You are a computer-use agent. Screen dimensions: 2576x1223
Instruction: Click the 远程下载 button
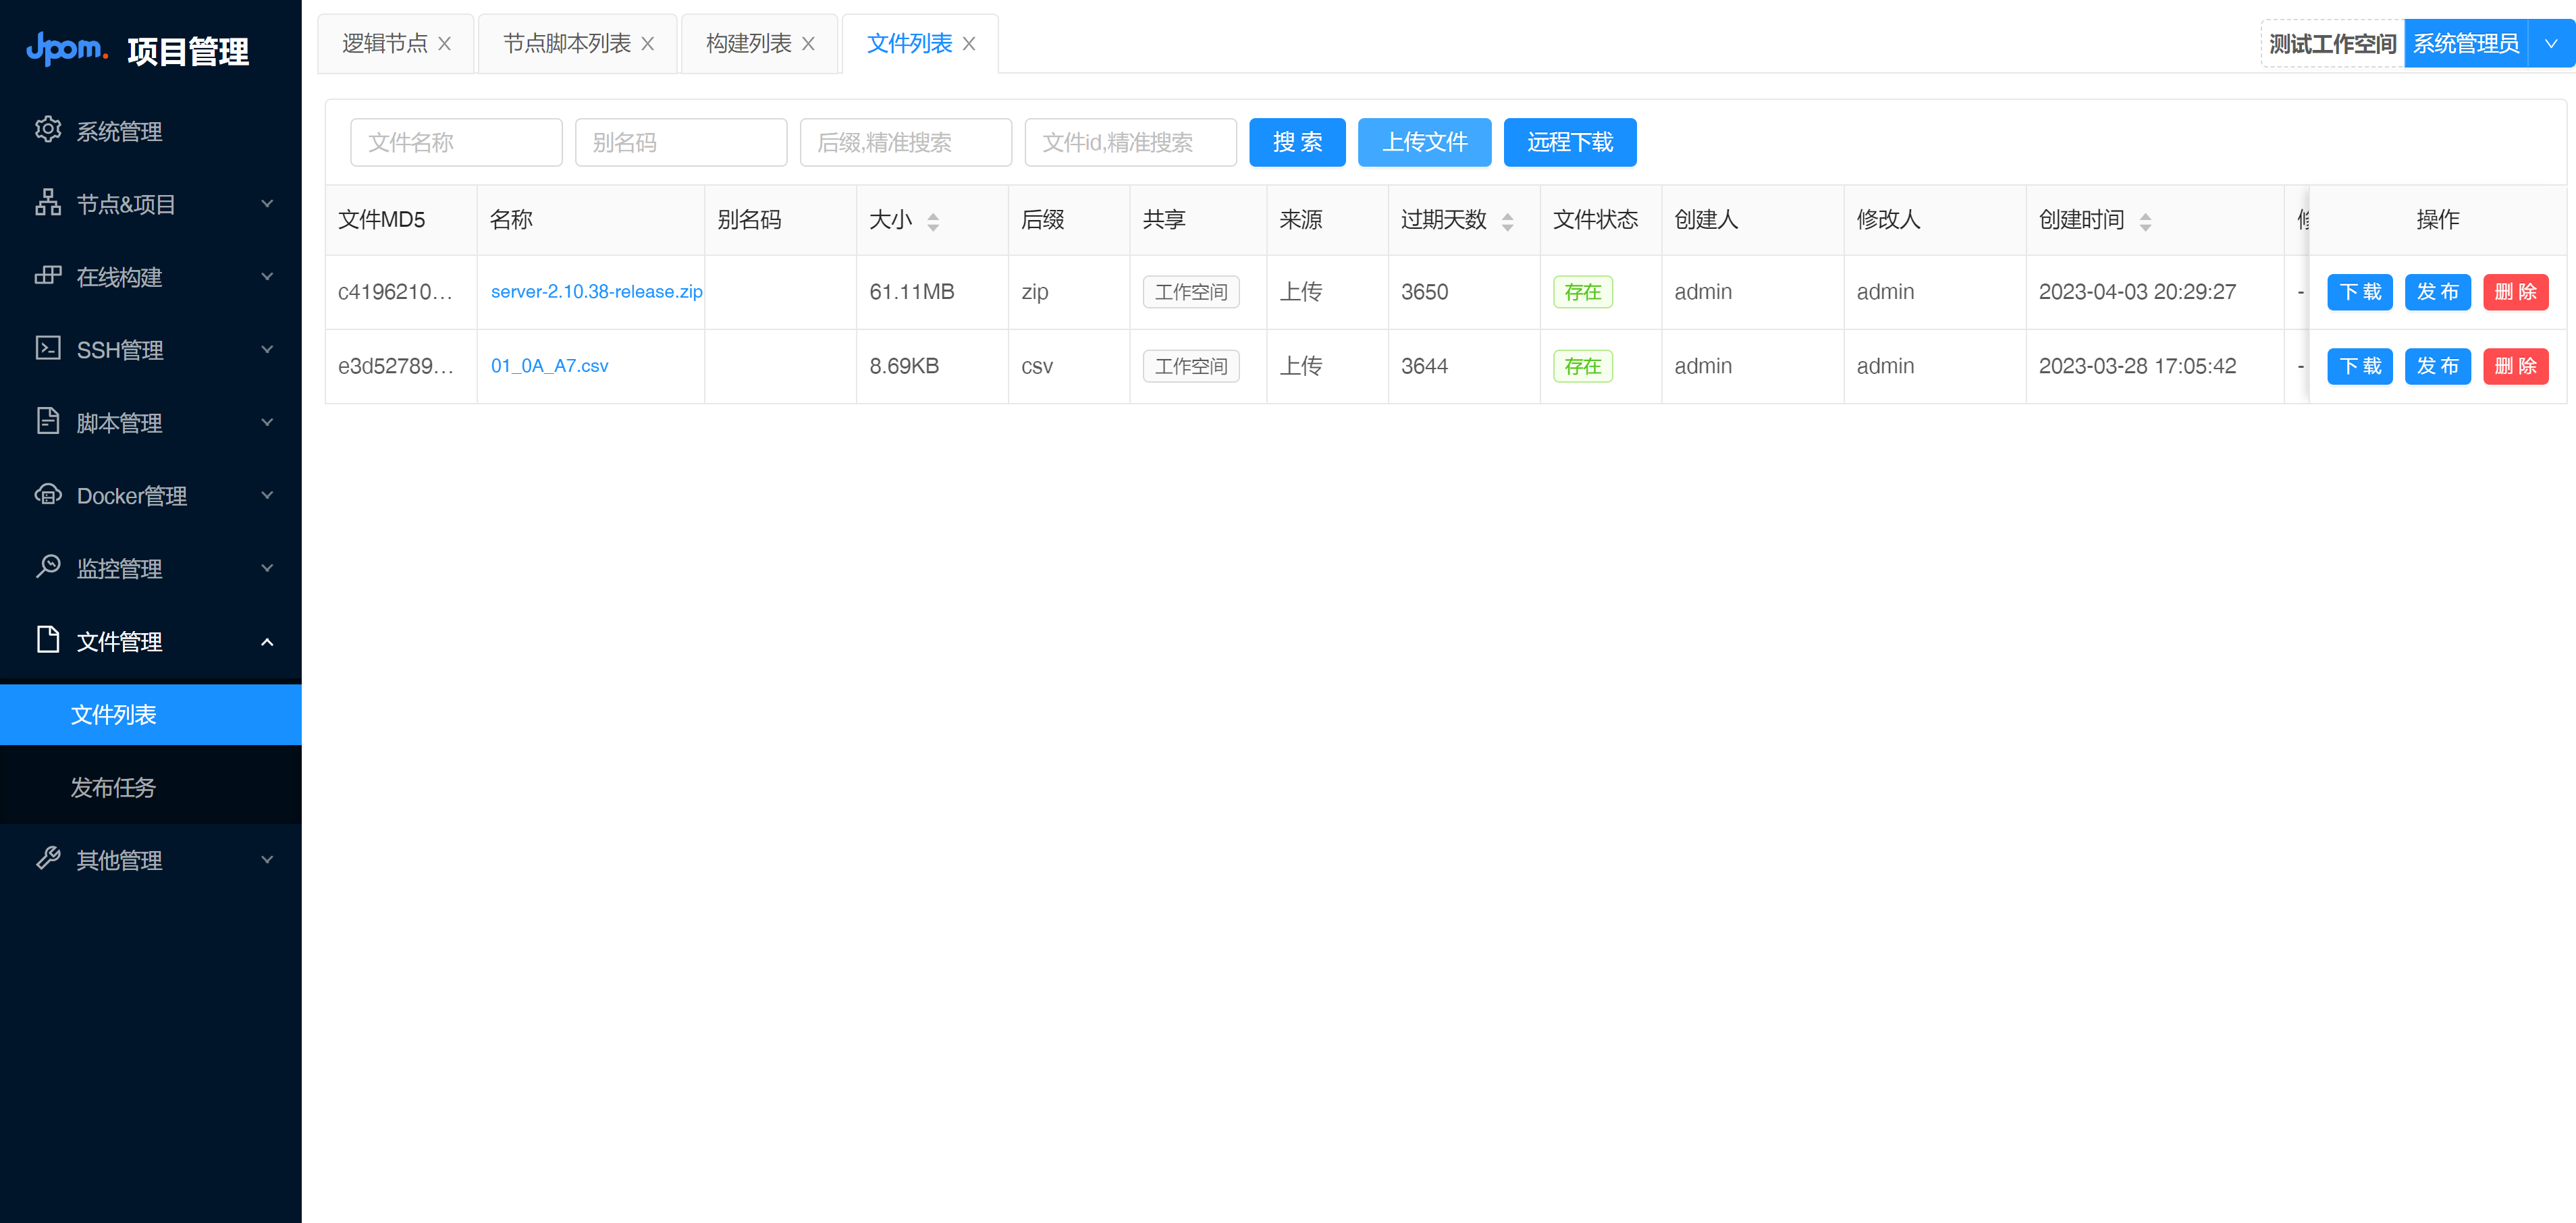[x=1569, y=142]
